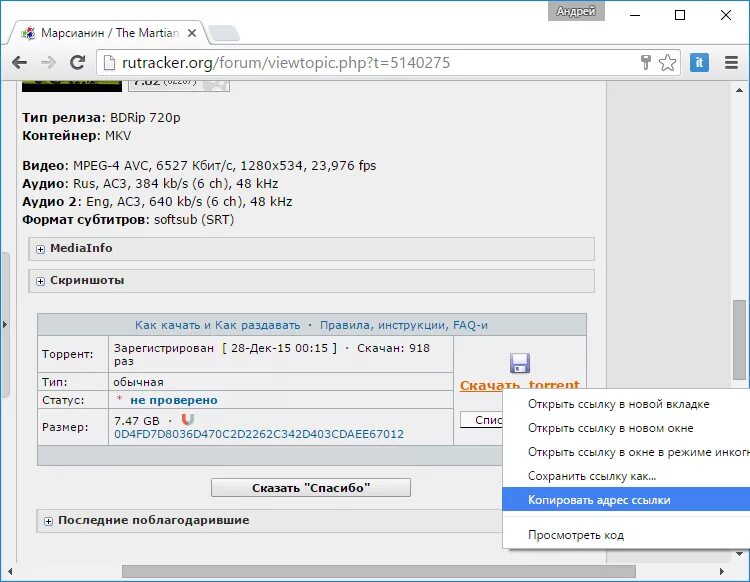Screen dimensions: 750x582
Task: Open the Как раздавать link
Action: (x=257, y=325)
